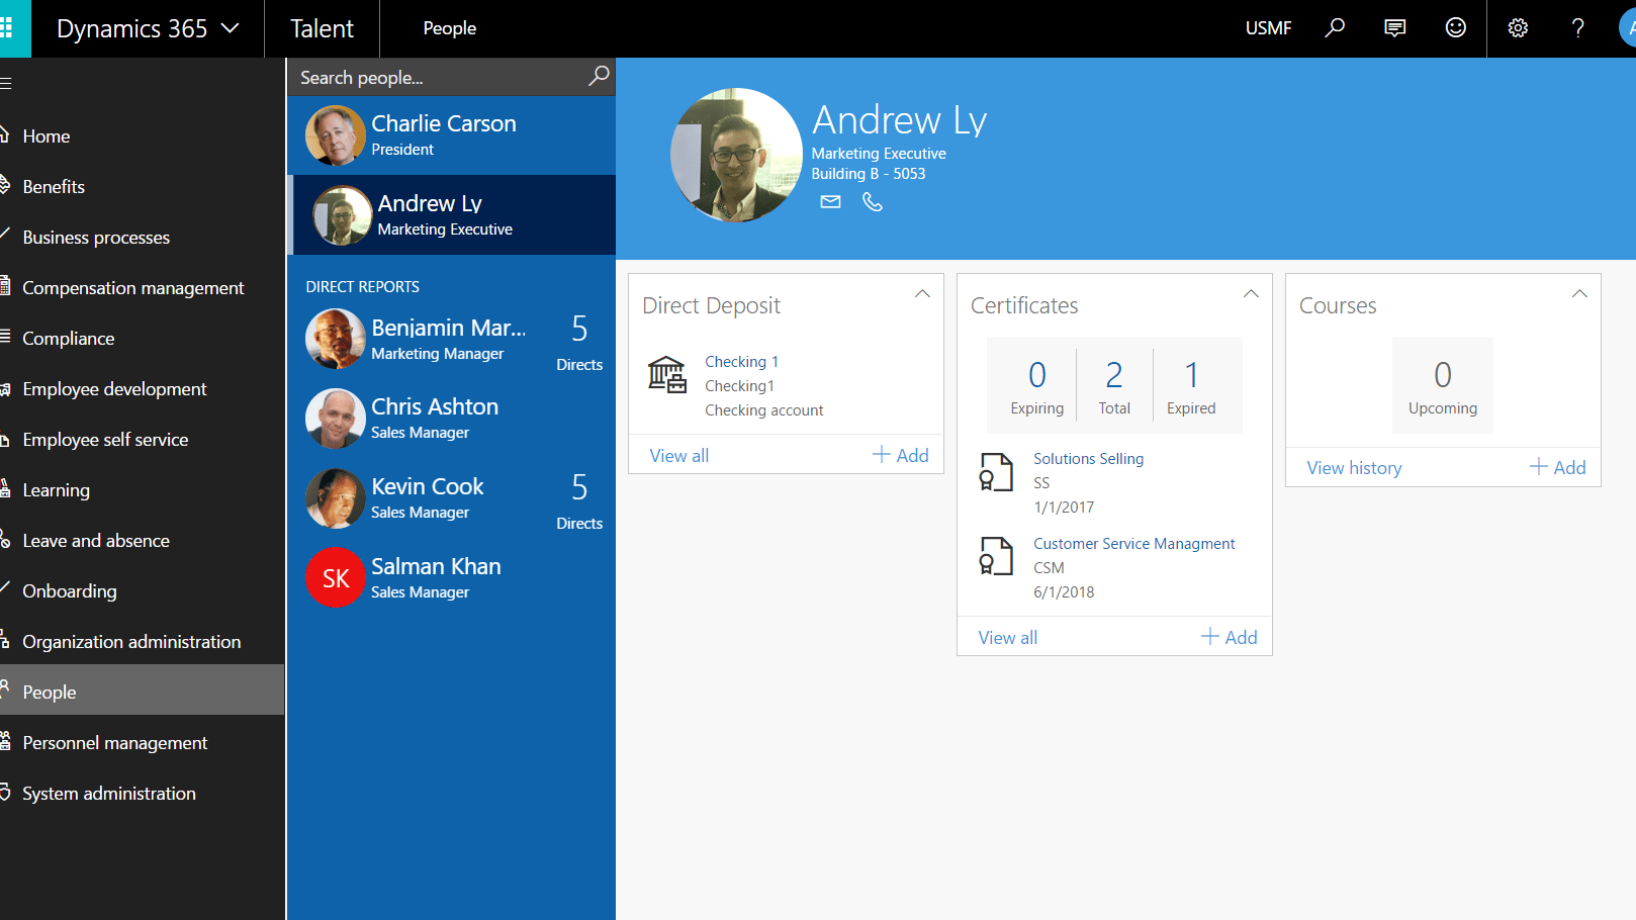Click View all in Certificates
The height and width of the screenshot is (920, 1636).
1007,638
